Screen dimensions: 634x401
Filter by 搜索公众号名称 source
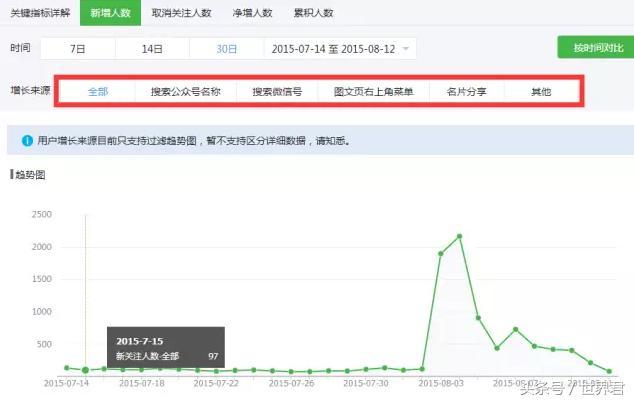[186, 92]
